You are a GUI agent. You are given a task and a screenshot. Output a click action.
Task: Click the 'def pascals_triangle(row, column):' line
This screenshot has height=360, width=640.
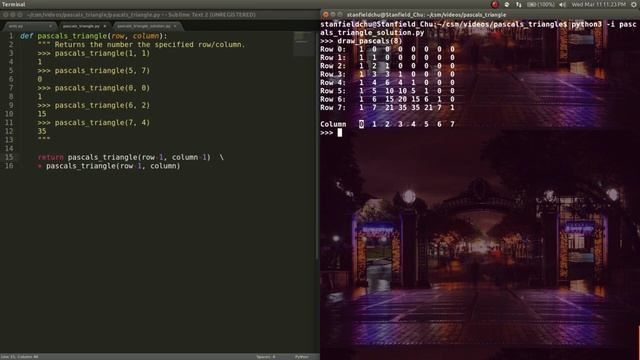coord(94,36)
